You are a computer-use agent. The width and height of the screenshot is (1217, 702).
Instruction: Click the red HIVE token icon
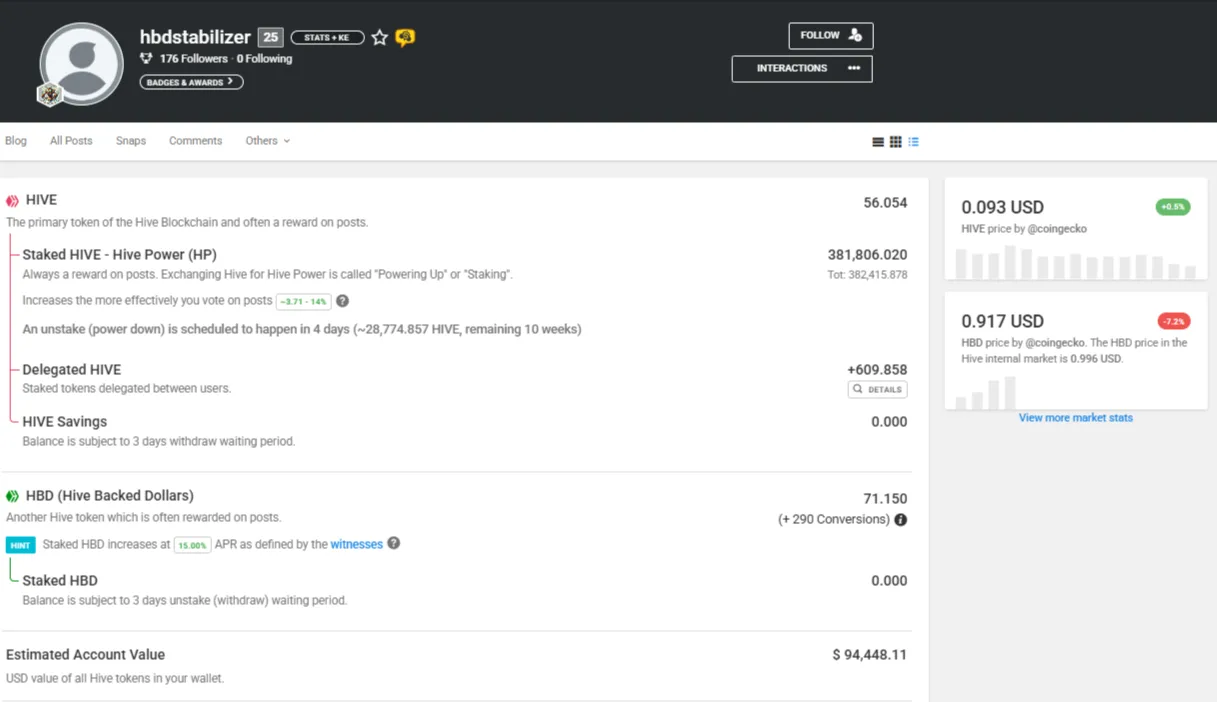pos(12,201)
